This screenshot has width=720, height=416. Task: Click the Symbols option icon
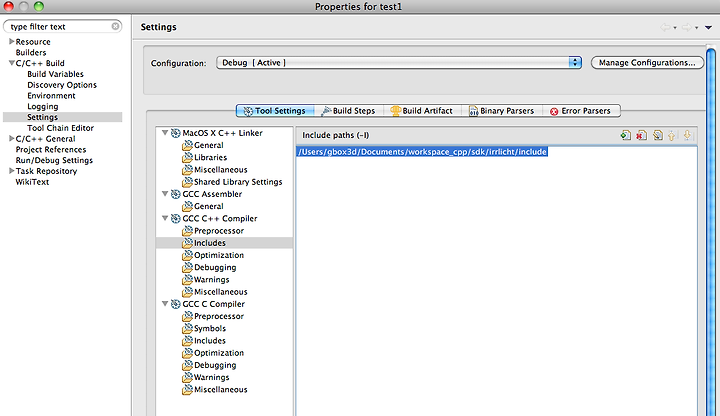187,328
